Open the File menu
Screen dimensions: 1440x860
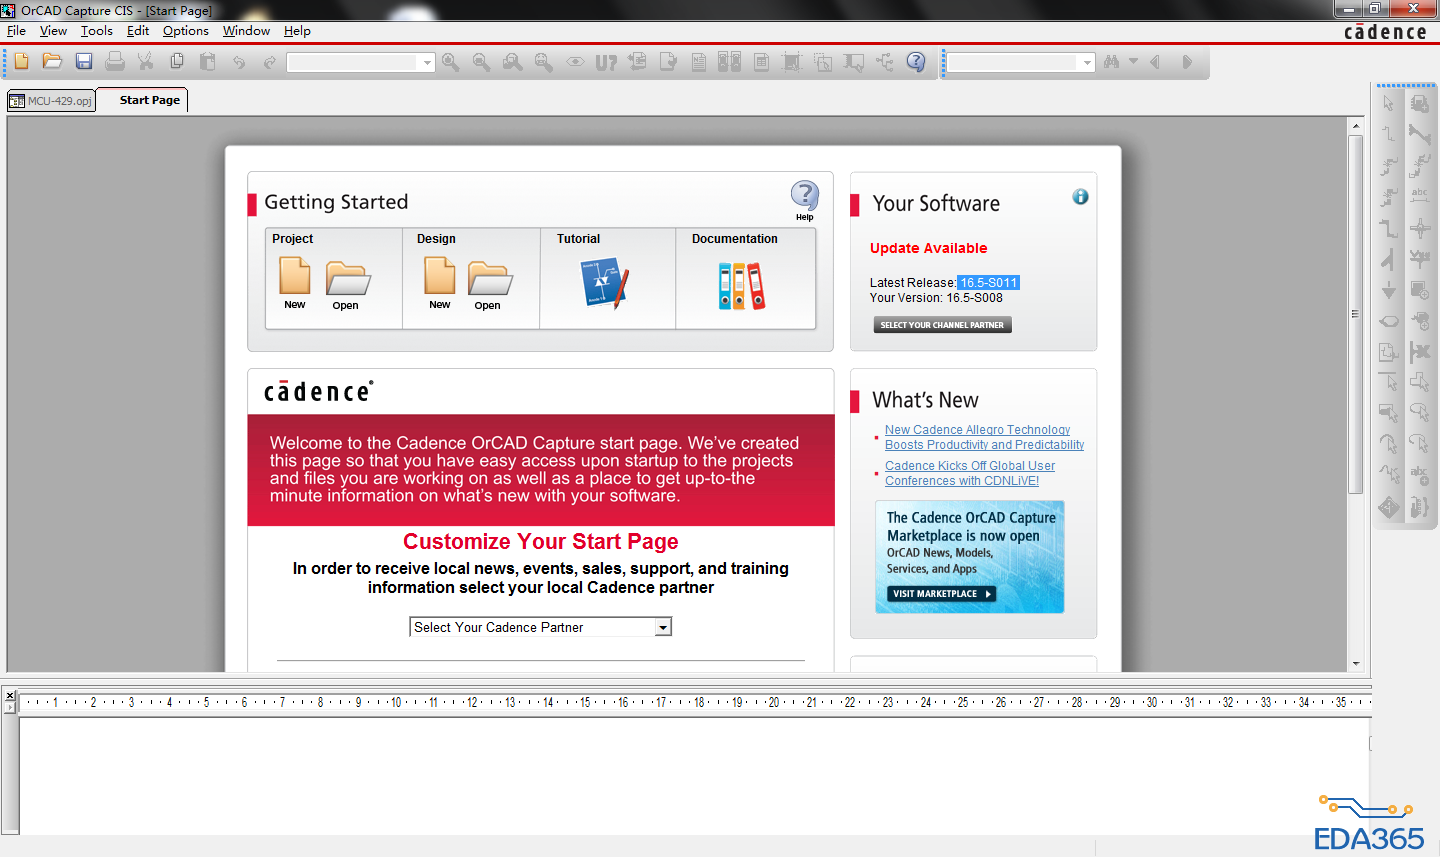(x=16, y=31)
